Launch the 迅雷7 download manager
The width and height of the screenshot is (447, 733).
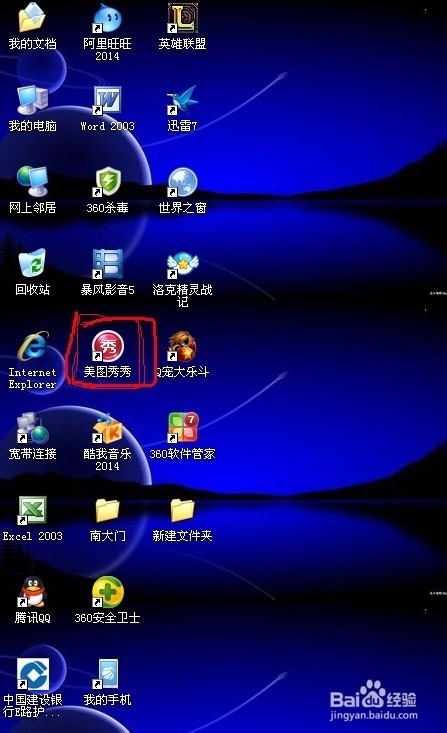pyautogui.click(x=182, y=101)
